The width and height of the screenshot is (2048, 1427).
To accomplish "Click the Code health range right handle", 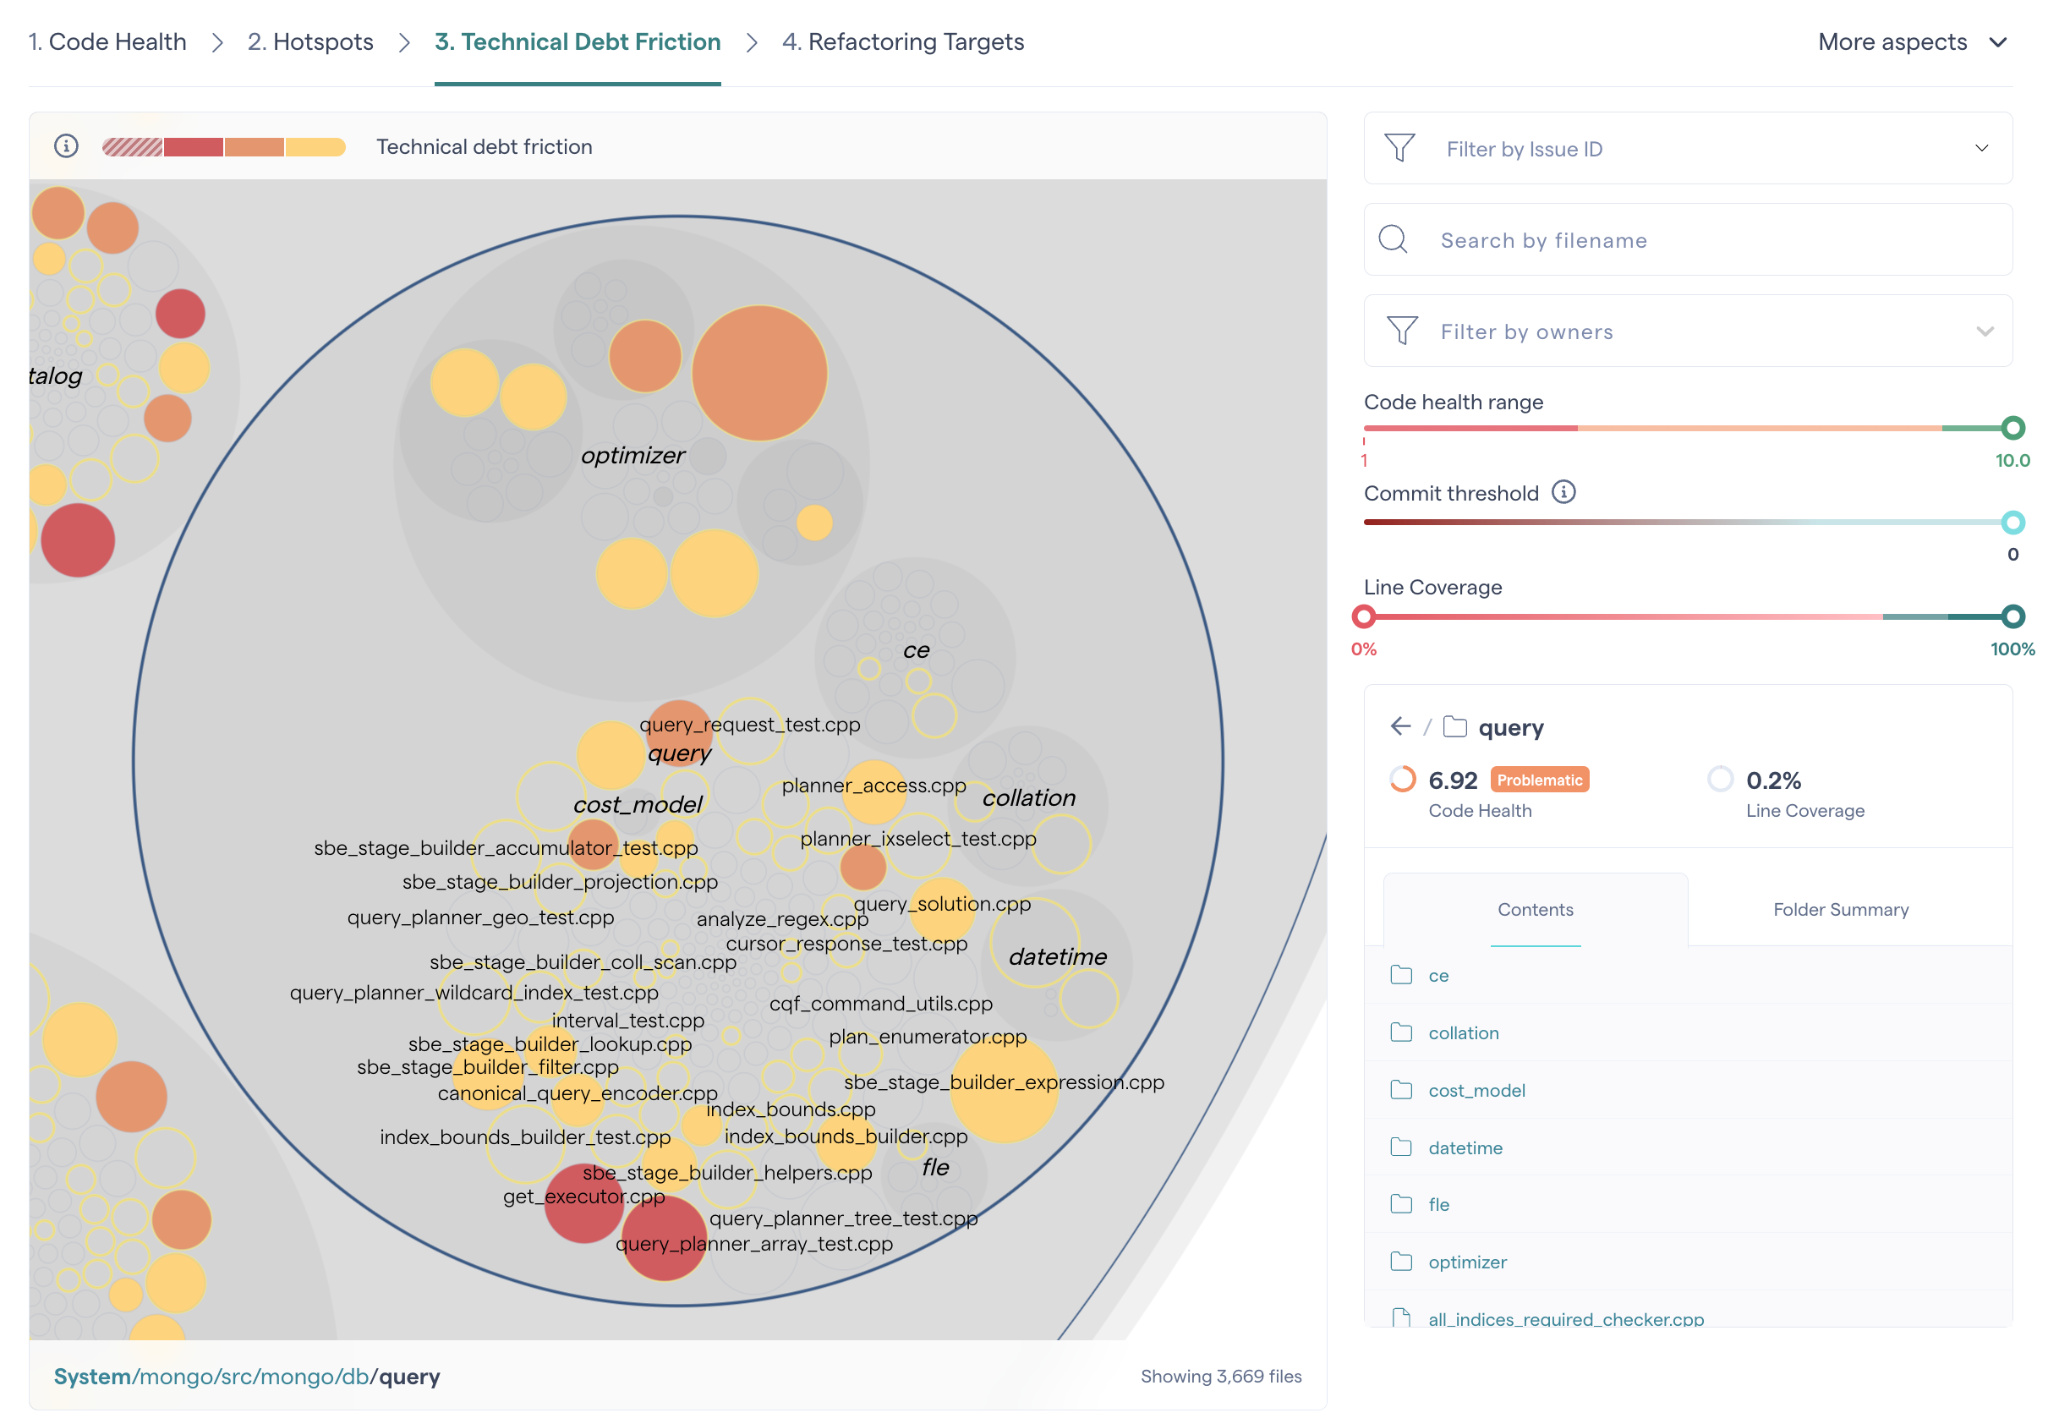I will 2013,428.
